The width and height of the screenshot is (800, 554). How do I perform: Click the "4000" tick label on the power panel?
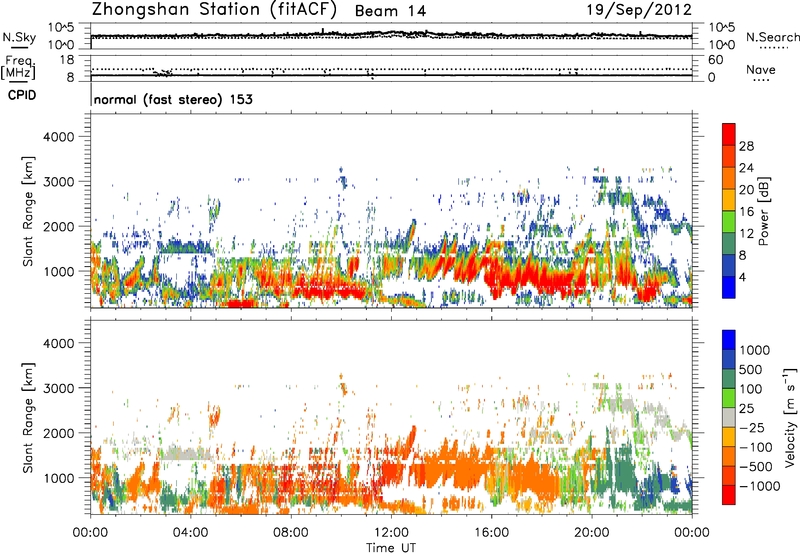[x=58, y=137]
